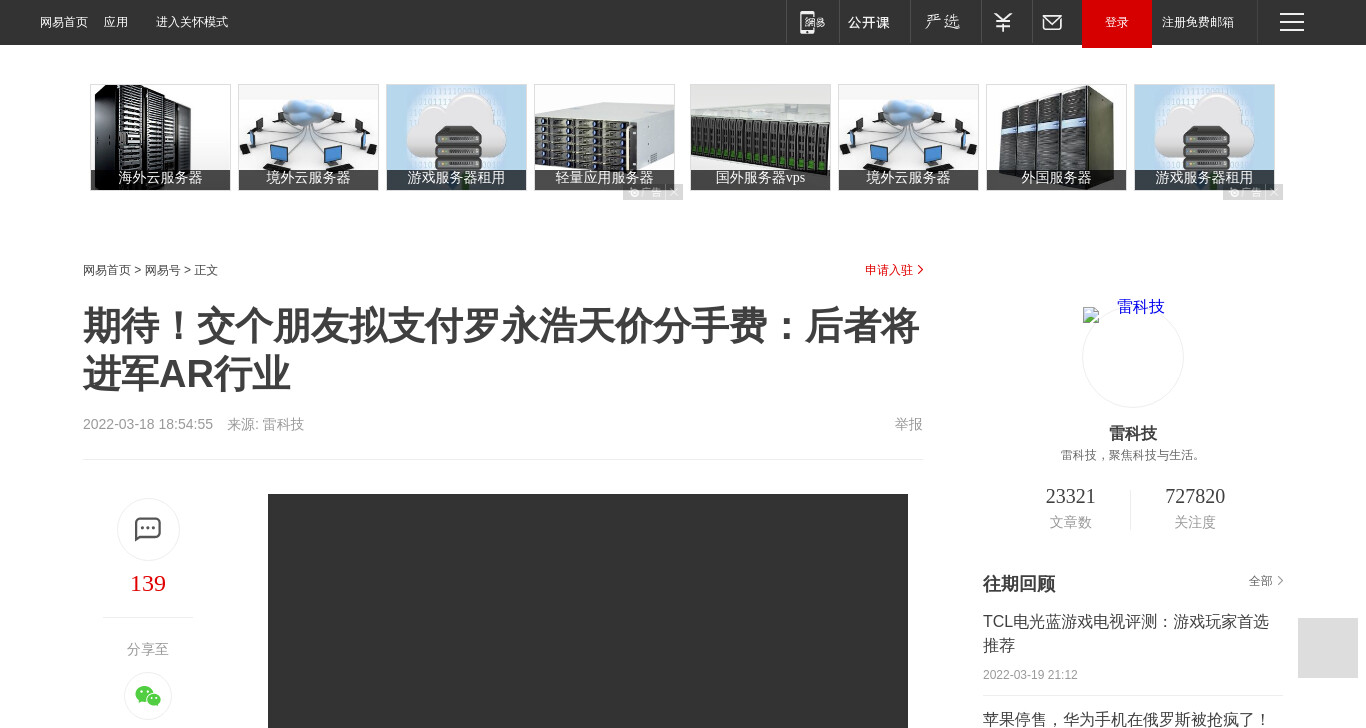Expand 全部 in 往期回顾
This screenshot has height=728, width=1366.
[x=1266, y=581]
